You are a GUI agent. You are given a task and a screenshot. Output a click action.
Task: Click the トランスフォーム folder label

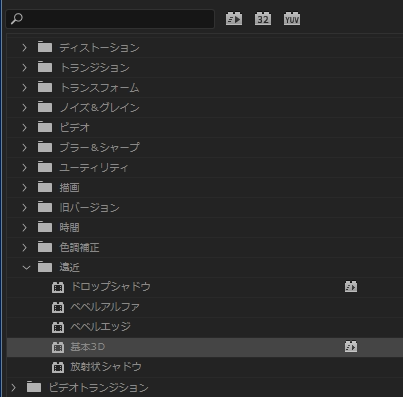coord(99,88)
